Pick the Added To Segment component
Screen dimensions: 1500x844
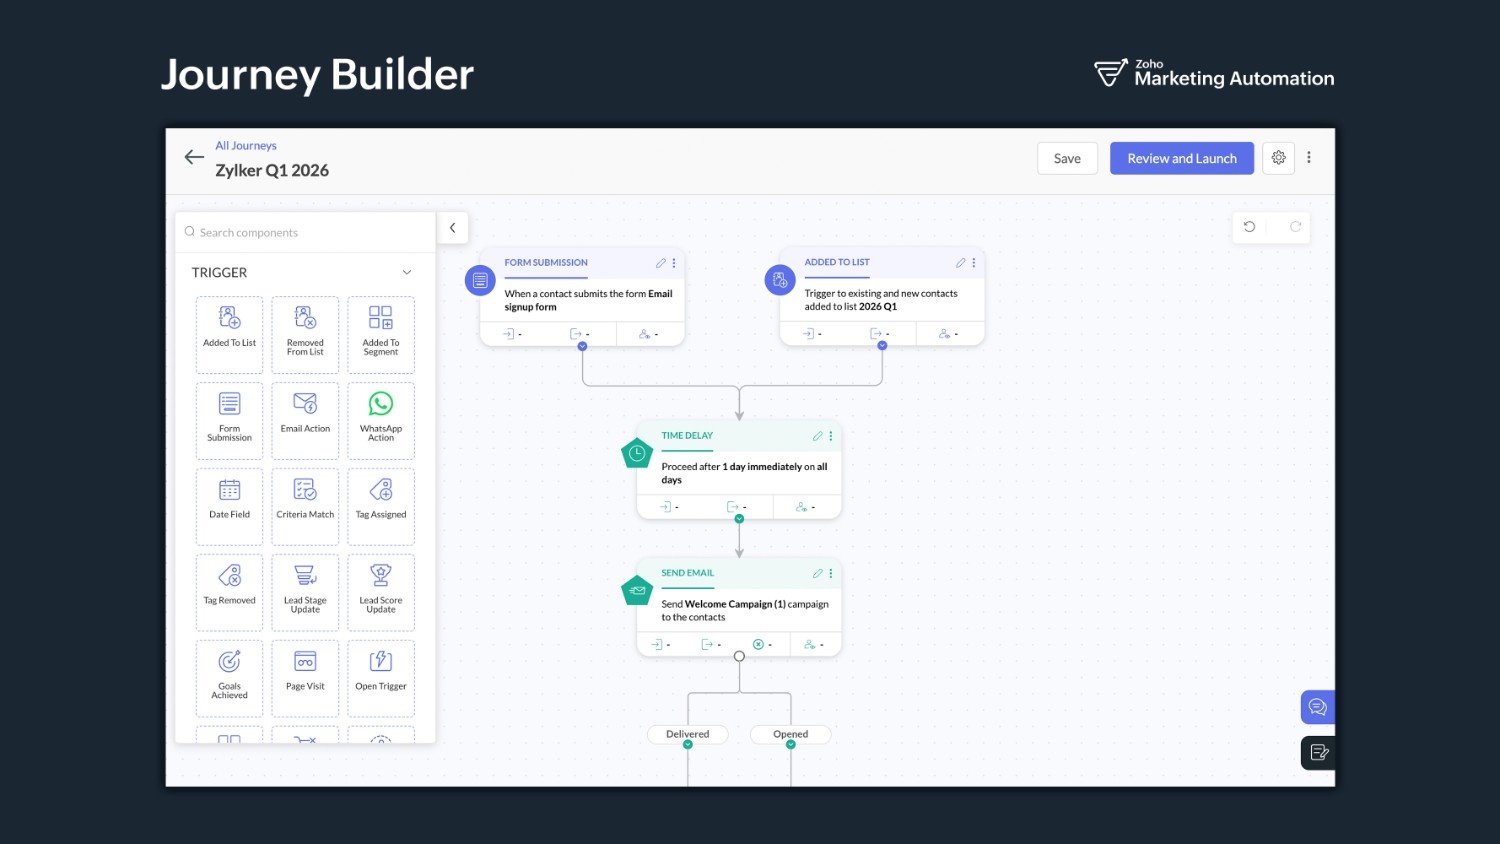tap(380, 334)
